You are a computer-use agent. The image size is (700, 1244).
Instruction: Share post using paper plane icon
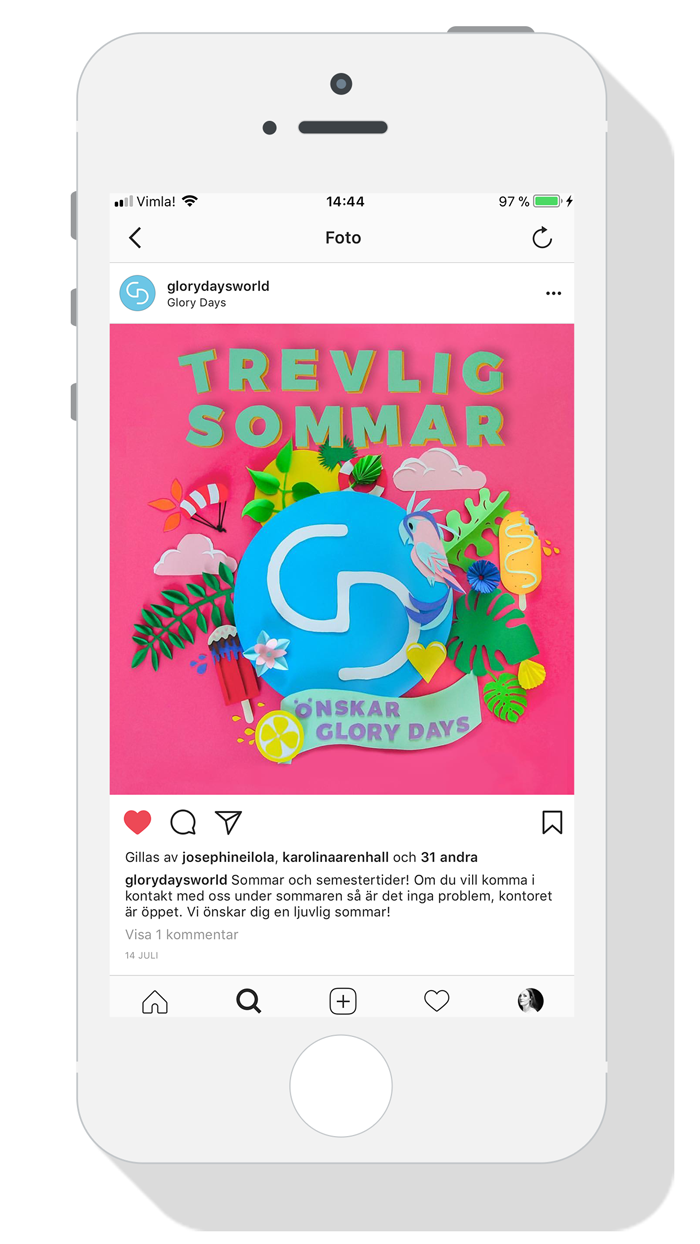[x=229, y=822]
